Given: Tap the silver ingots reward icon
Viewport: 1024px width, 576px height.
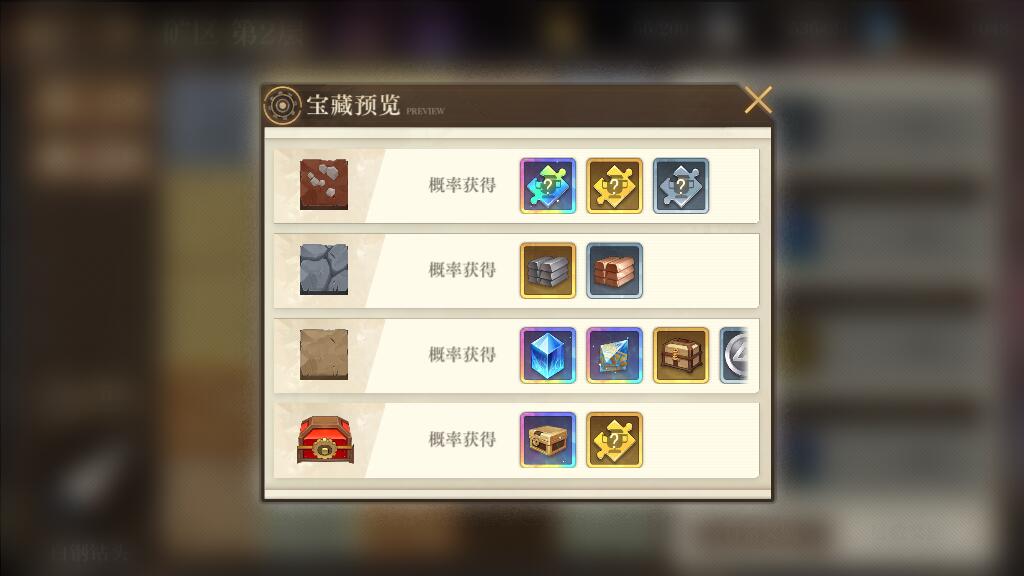Looking at the screenshot, I should [x=548, y=270].
